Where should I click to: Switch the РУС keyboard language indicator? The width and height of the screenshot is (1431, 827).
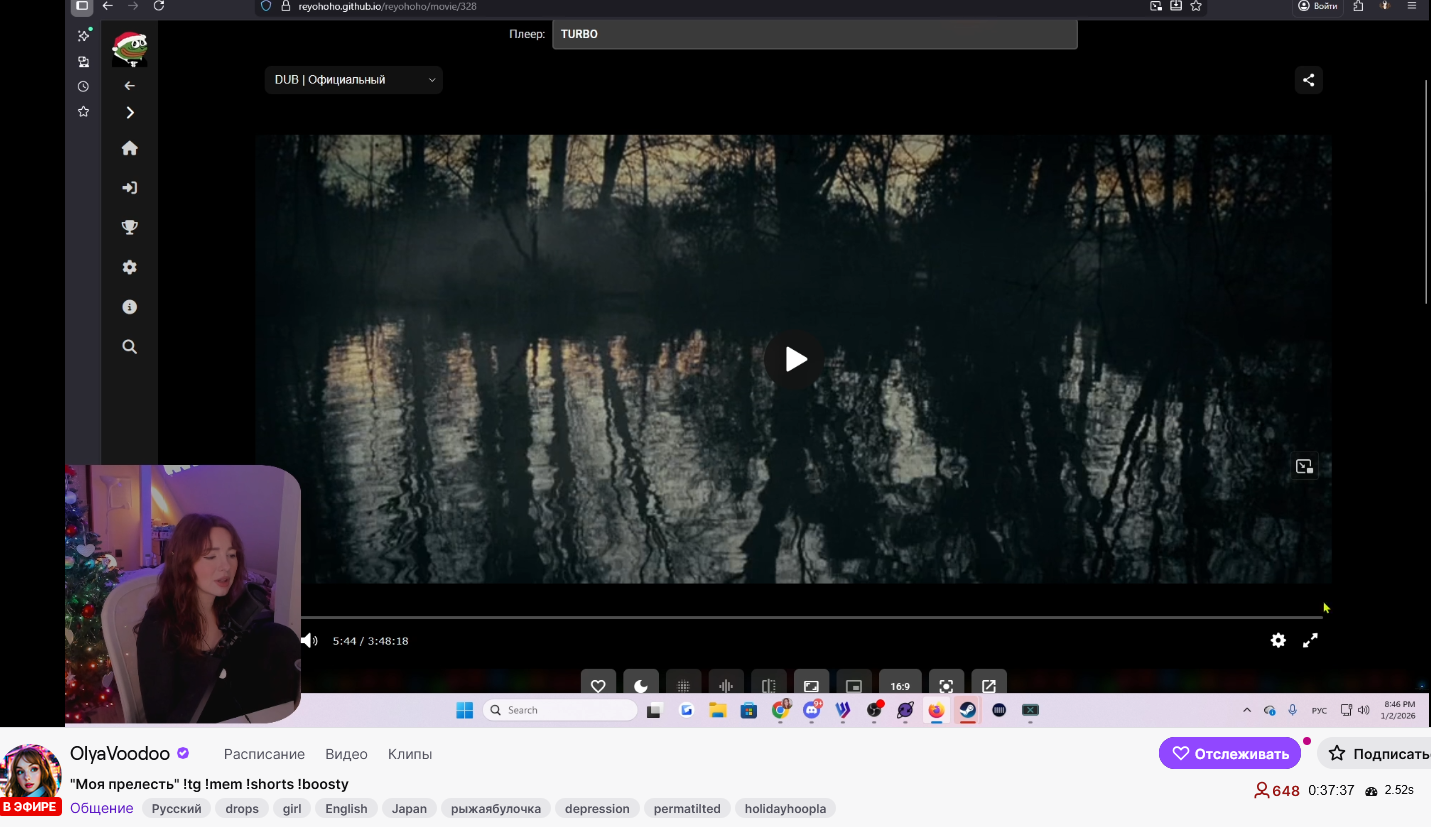tap(1319, 711)
